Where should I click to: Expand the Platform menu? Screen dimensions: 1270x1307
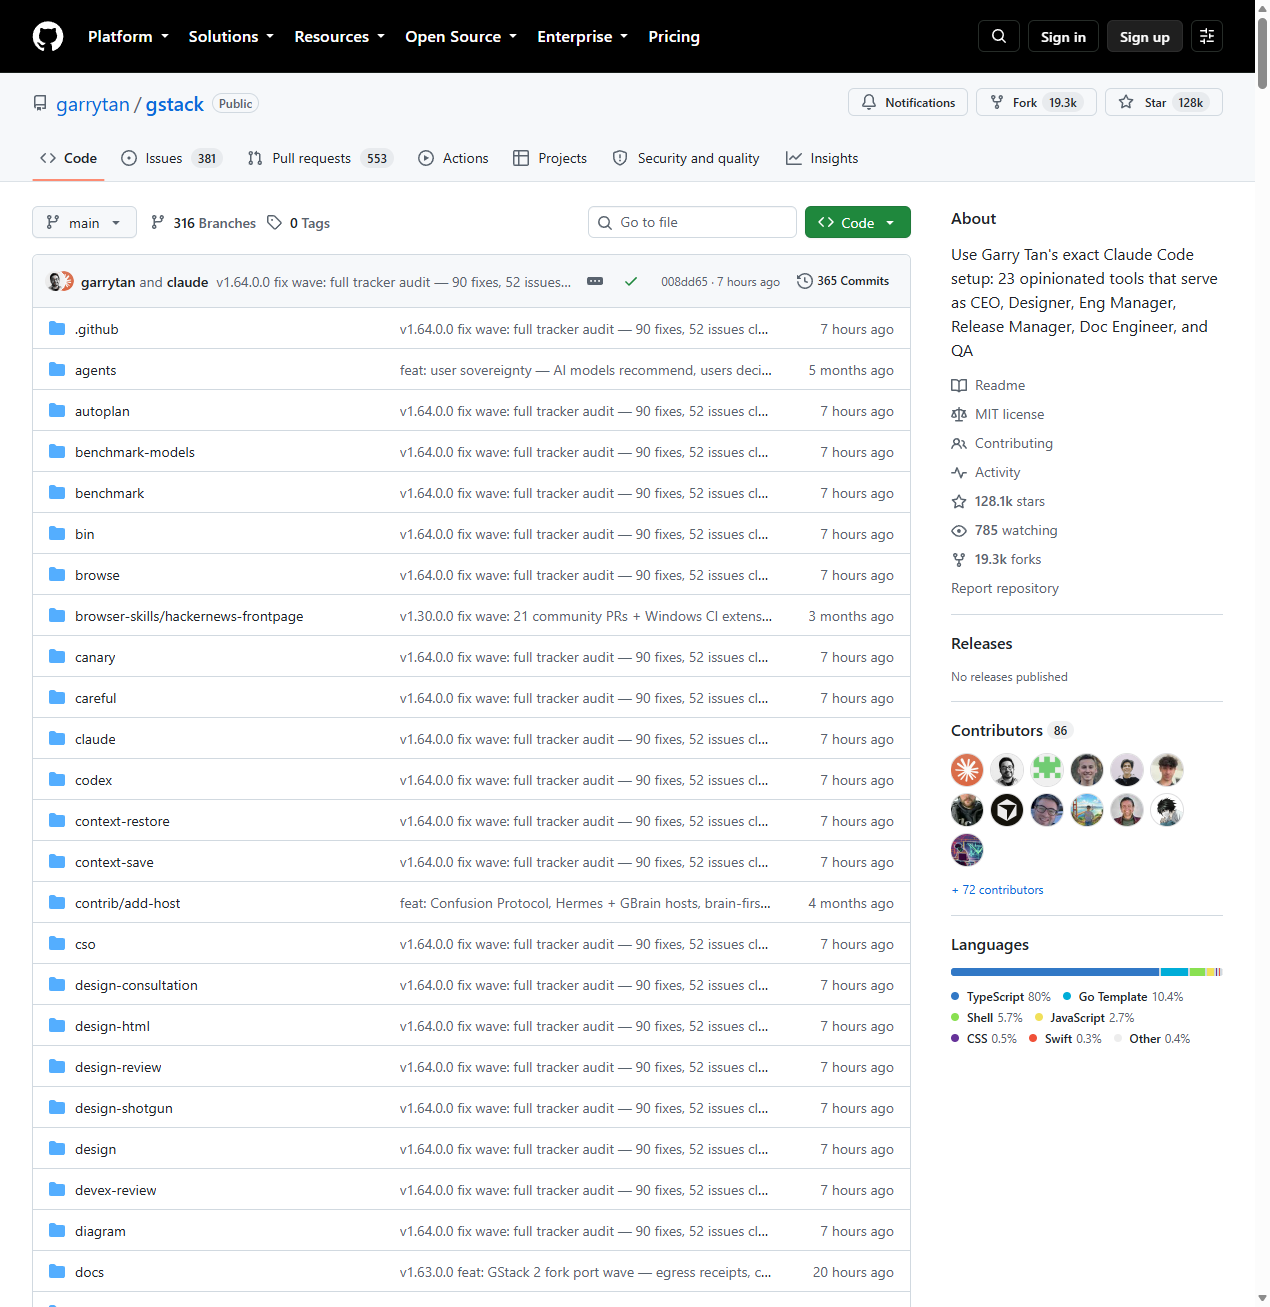(128, 36)
